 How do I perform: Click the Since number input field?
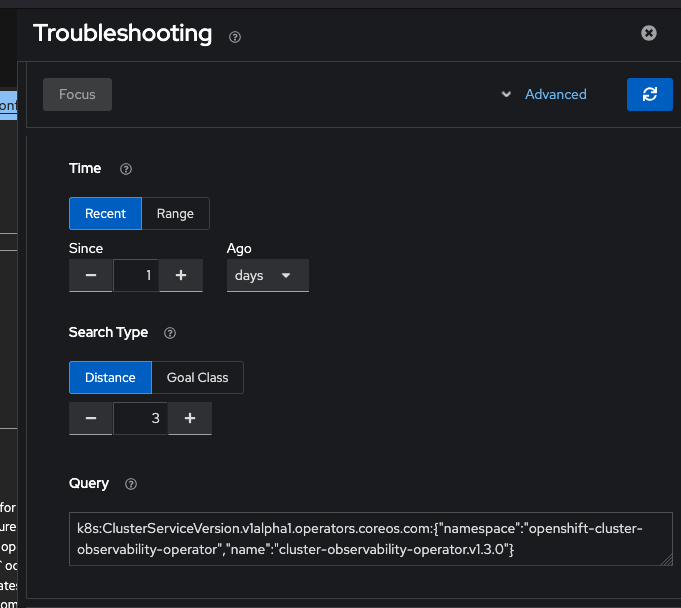point(137,275)
